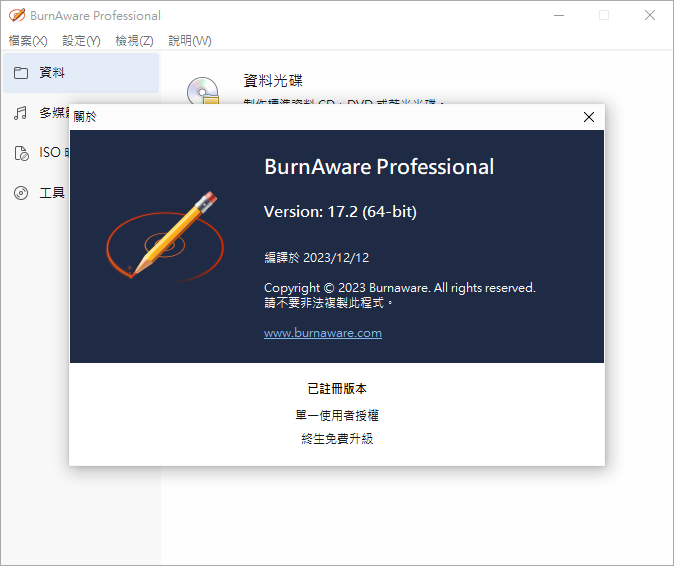Select the 工具 sidebar label

52,193
